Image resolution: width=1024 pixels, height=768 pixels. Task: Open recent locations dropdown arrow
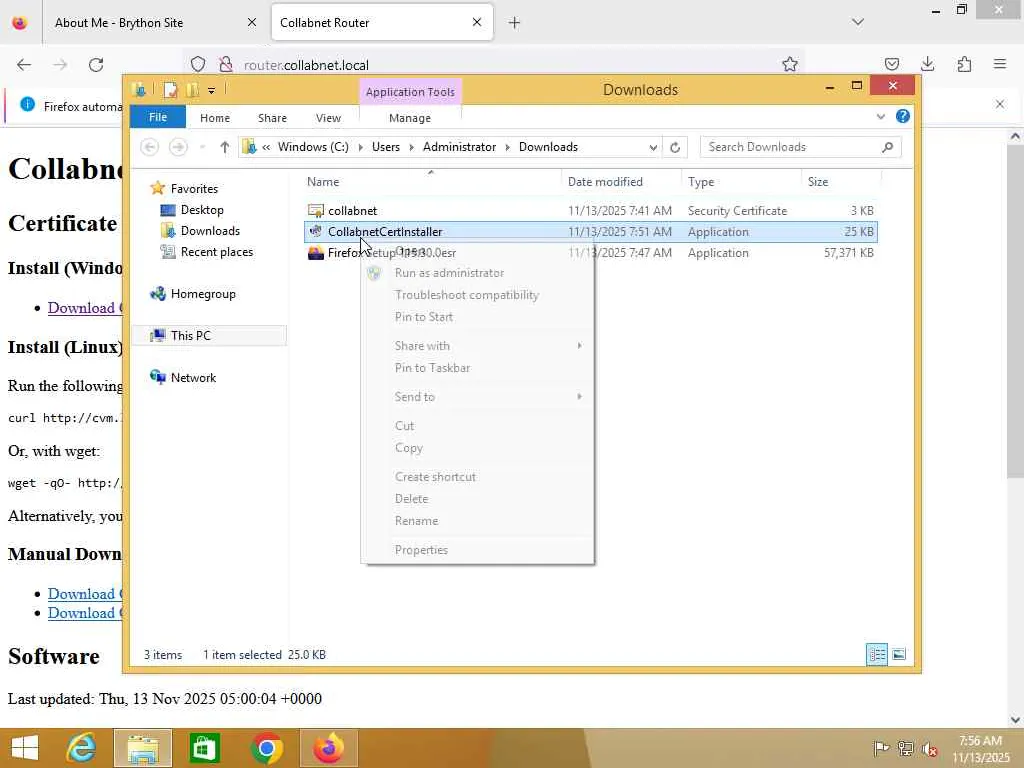click(202, 147)
